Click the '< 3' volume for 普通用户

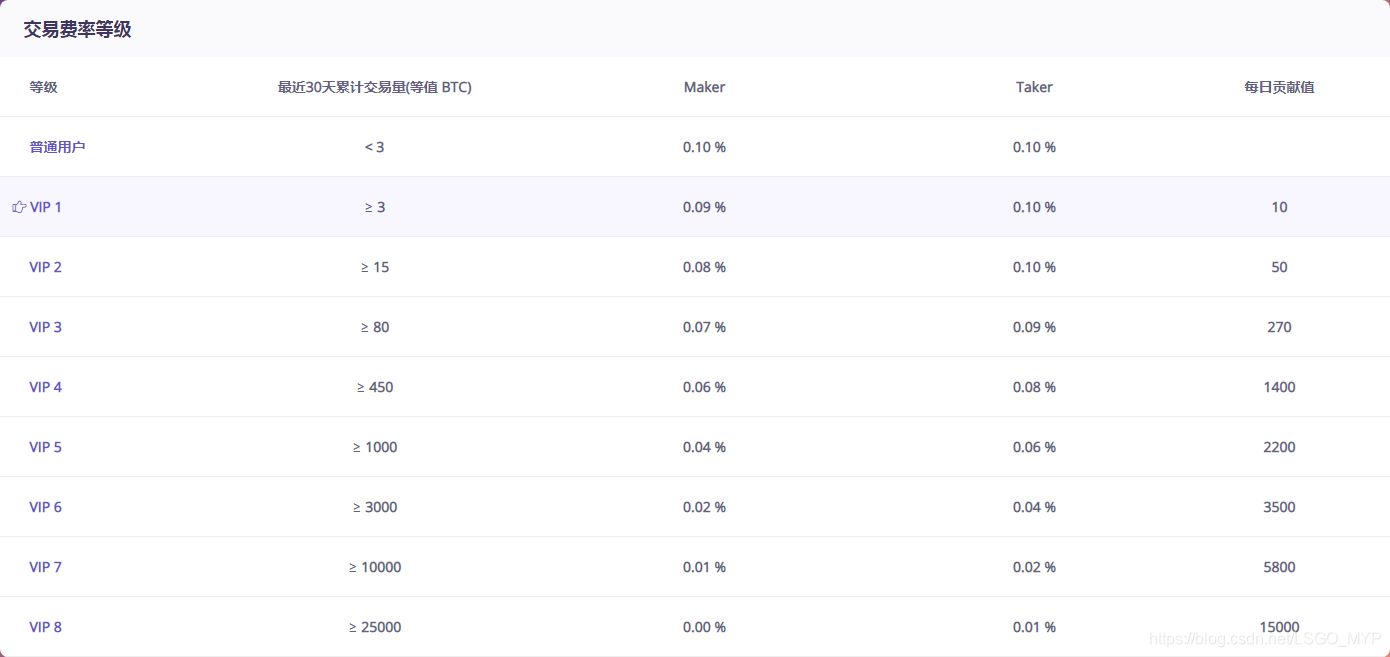[x=375, y=147]
